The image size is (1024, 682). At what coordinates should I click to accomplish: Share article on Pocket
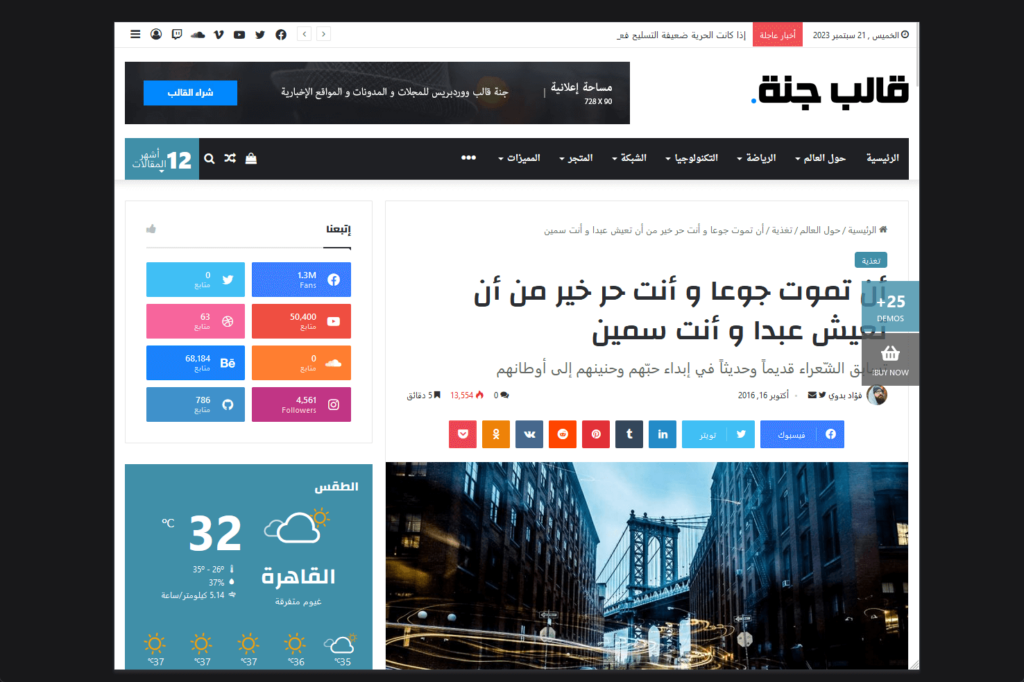click(463, 434)
